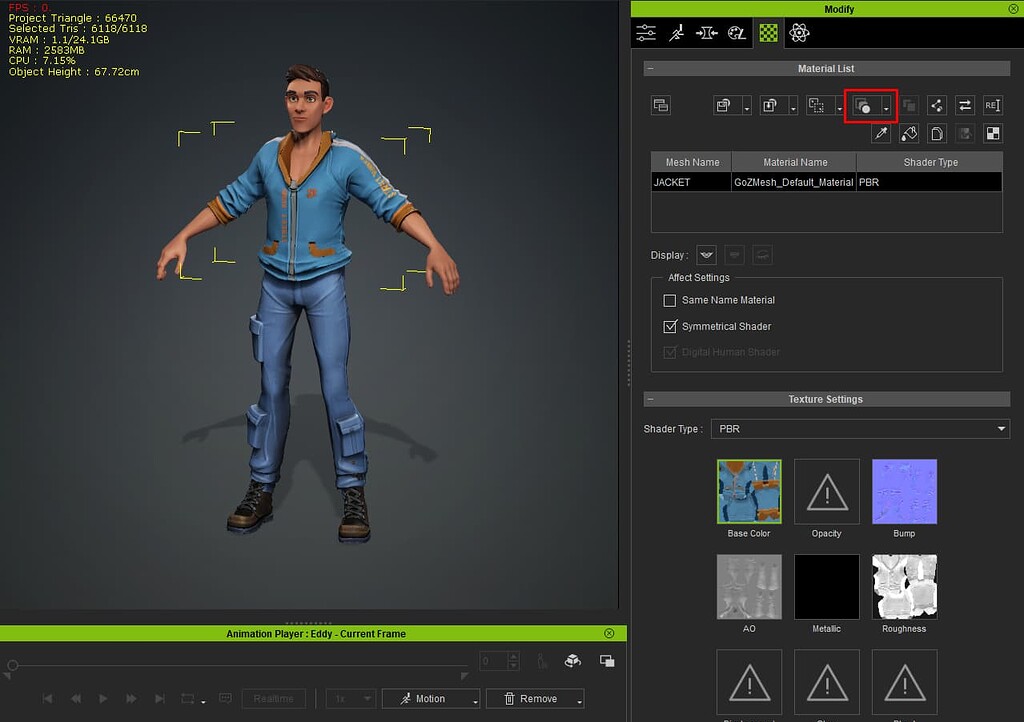Click the Save textures icon with floppy disk
Viewport: 1024px width, 722px height.
724,105
